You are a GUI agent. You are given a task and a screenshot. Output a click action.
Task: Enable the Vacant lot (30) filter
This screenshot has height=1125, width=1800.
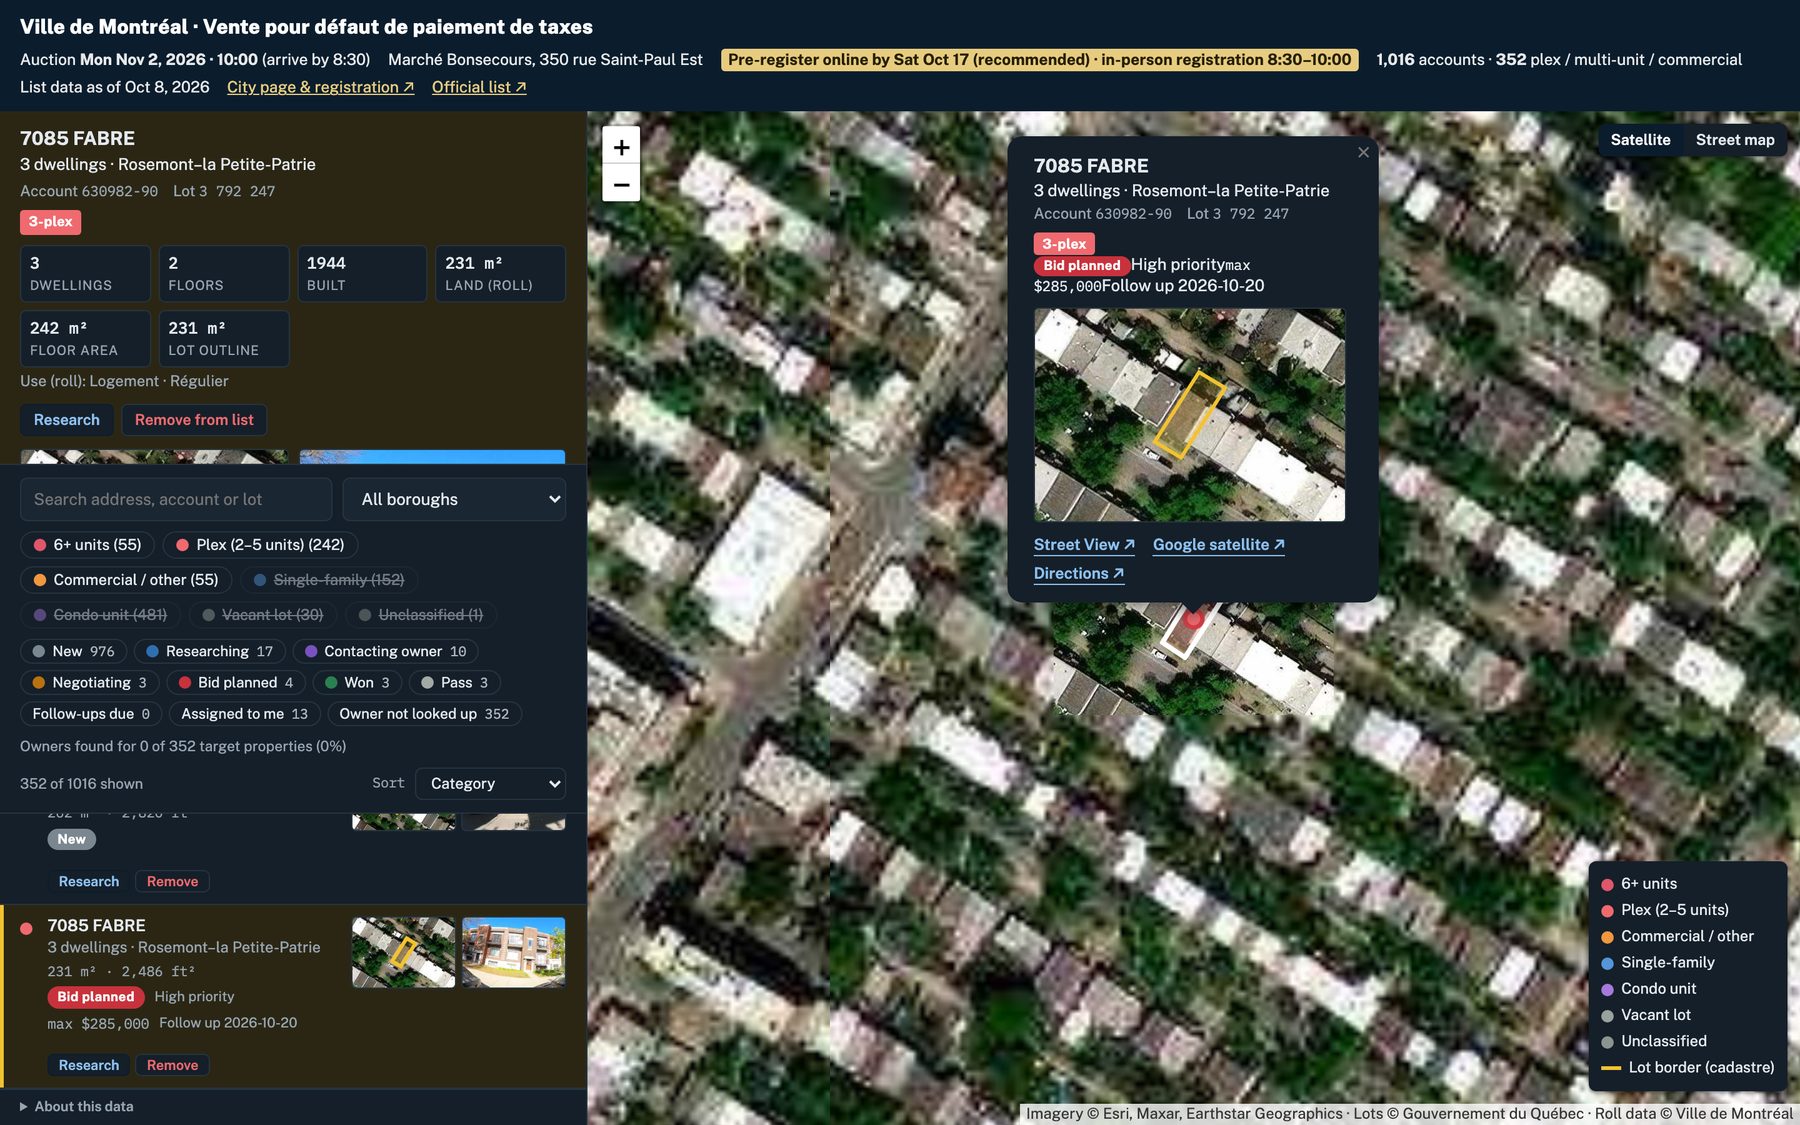tap(263, 615)
